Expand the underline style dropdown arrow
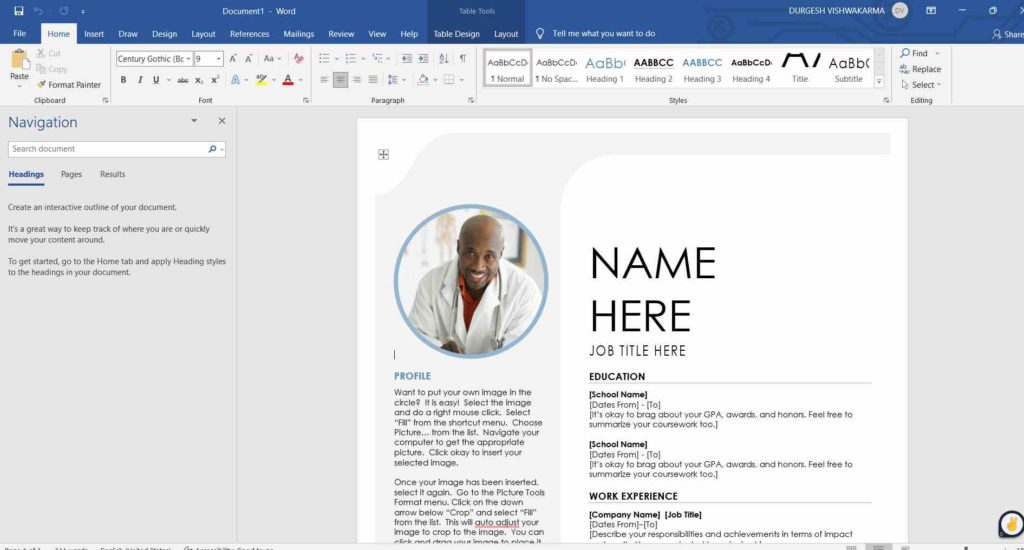Screen dimensions: 1024x550 [x=168, y=80]
